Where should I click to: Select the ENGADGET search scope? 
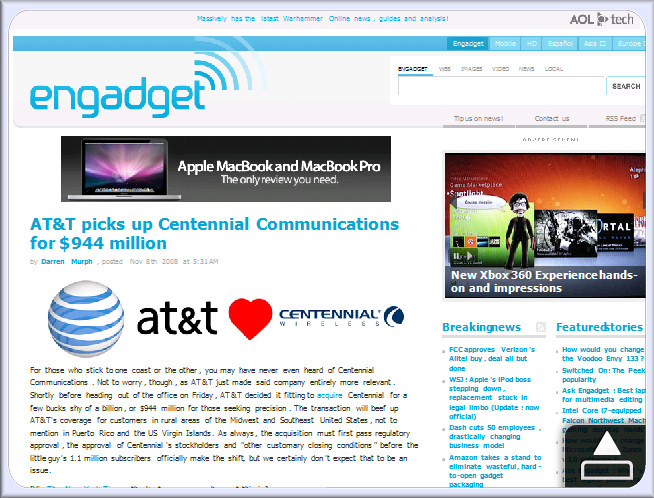413,69
